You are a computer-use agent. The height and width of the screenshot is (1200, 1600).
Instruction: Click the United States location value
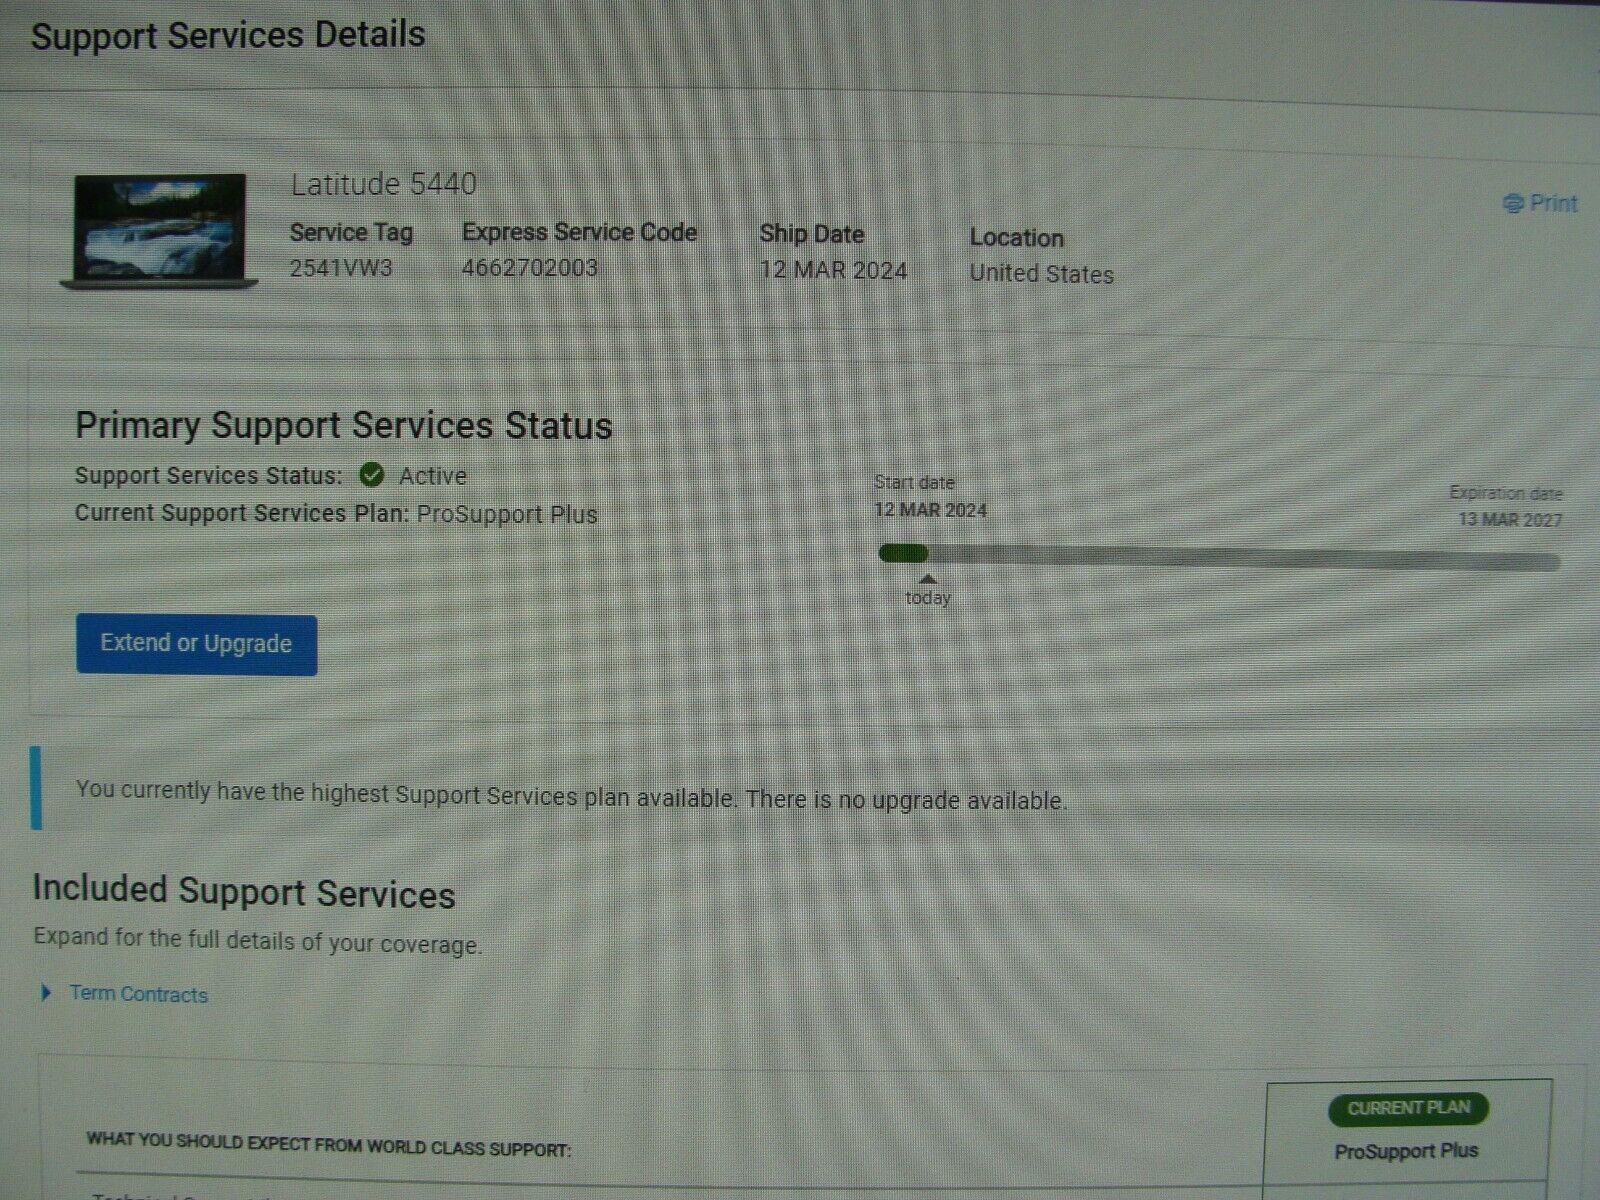click(1041, 274)
